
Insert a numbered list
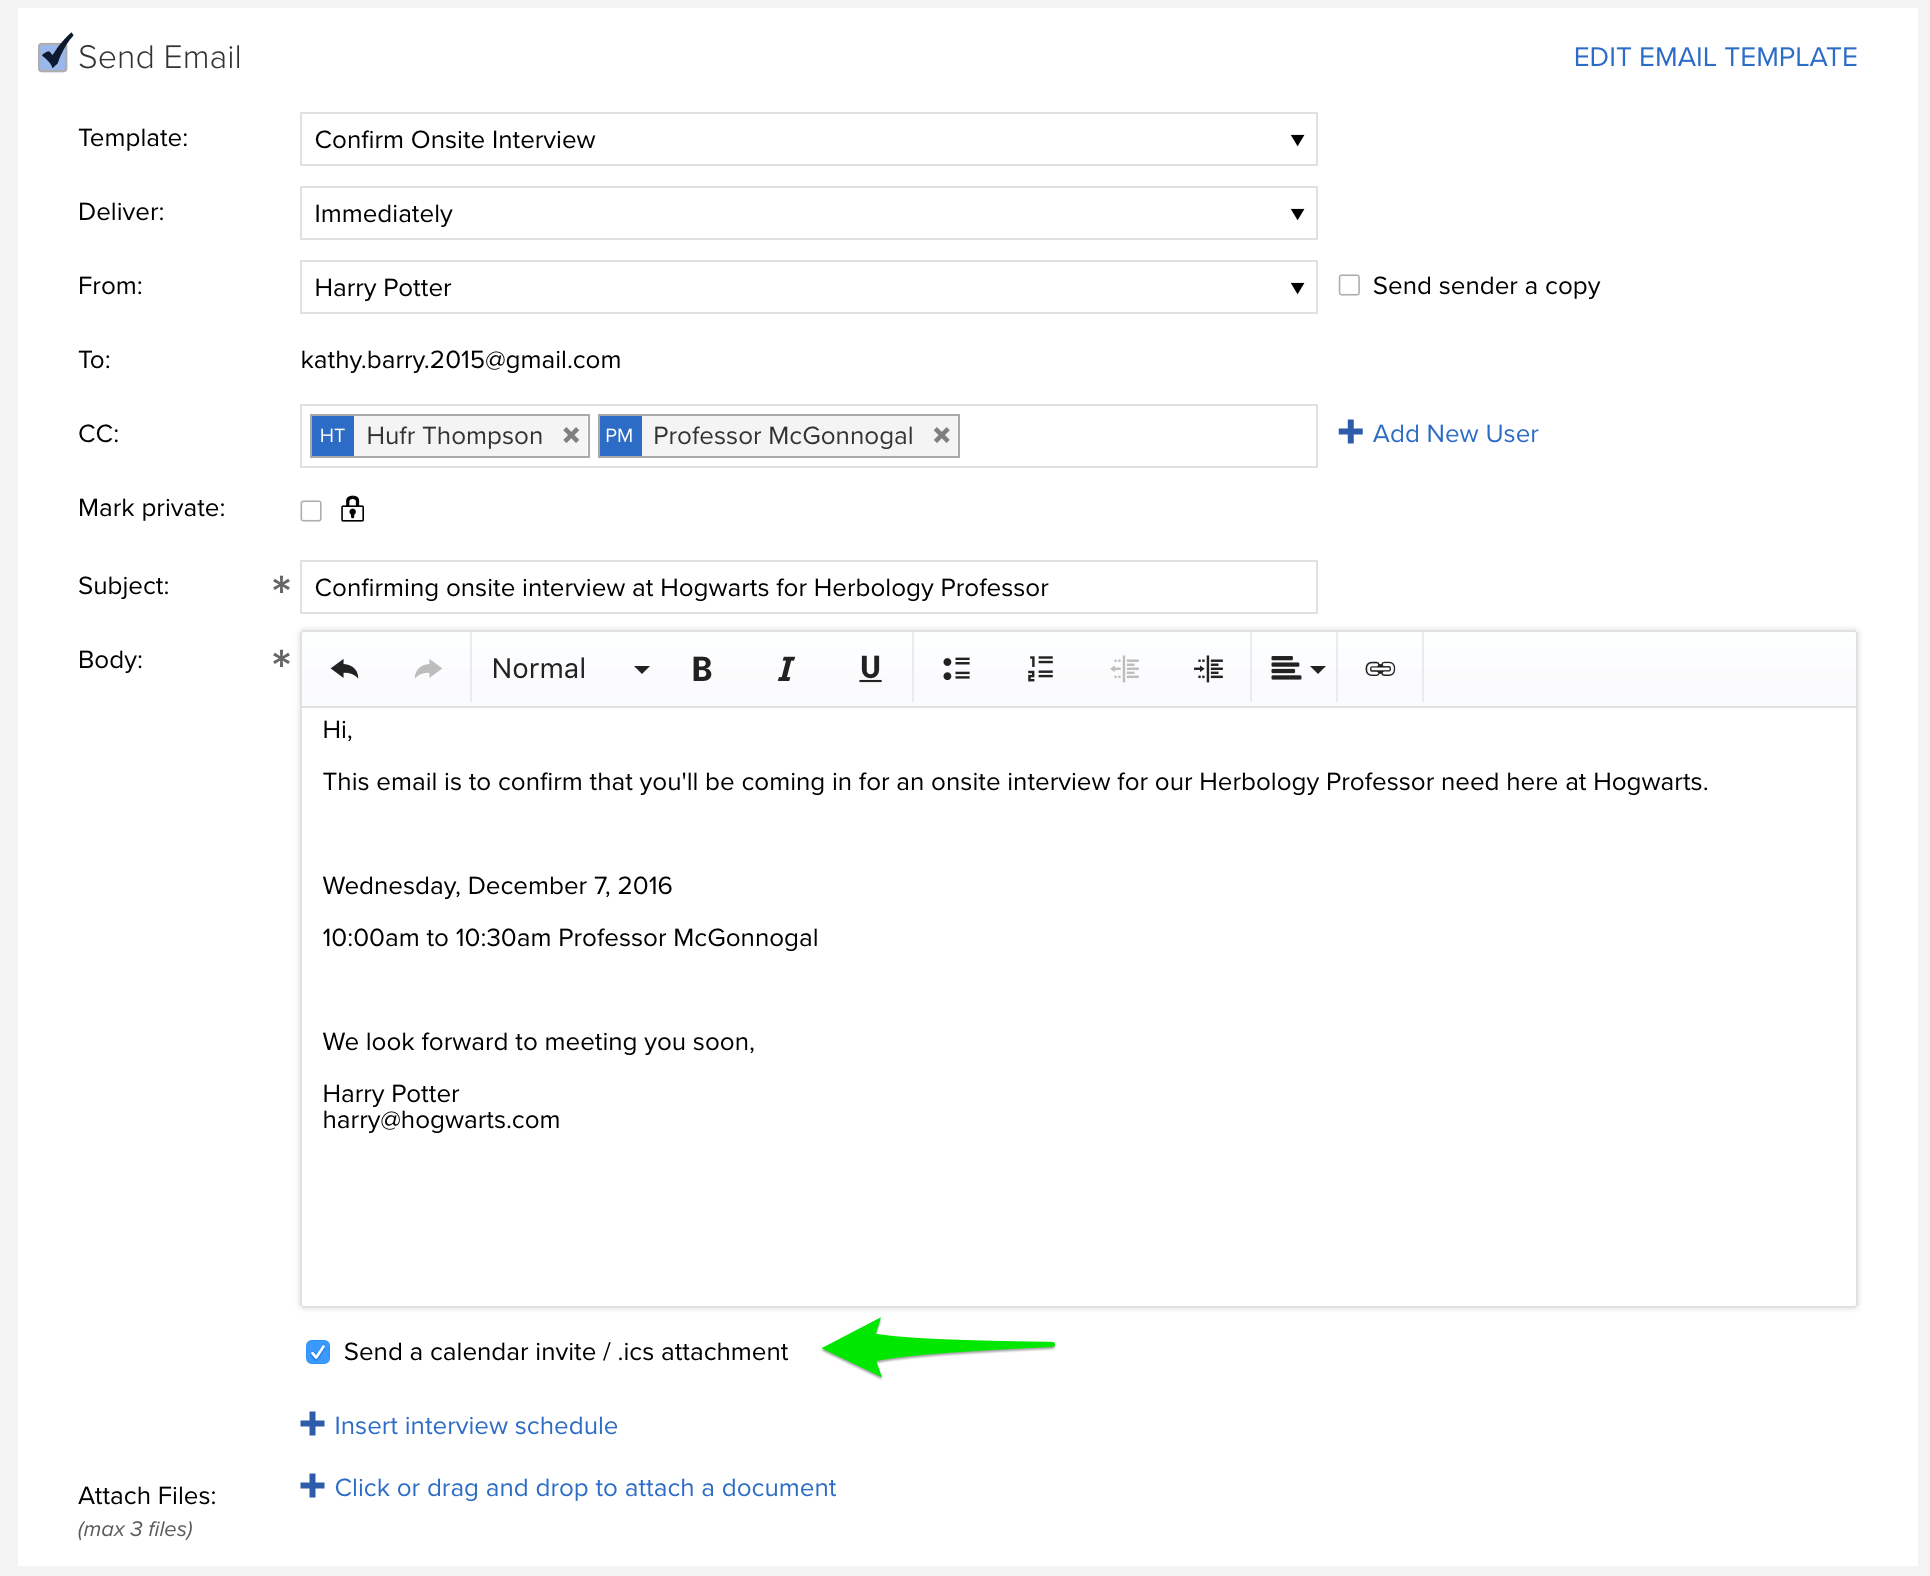1040,669
